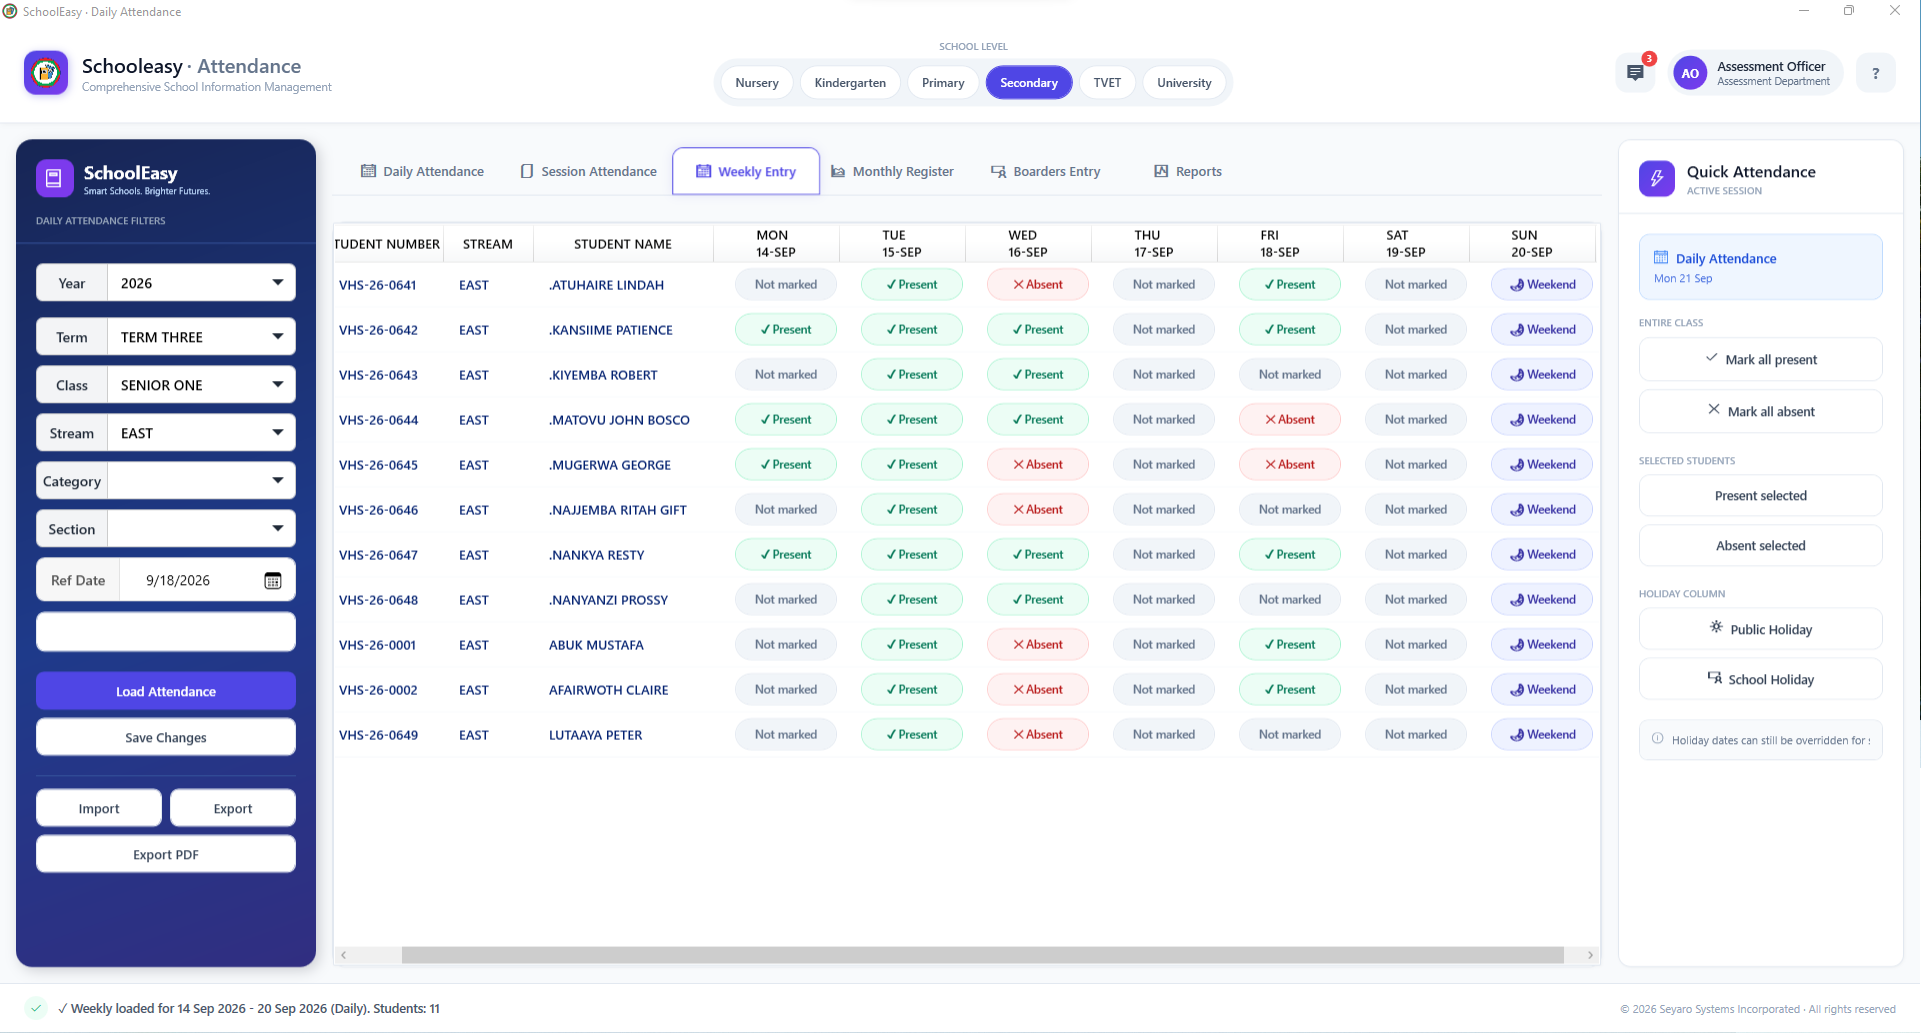This screenshot has height=1033, width=1921.
Task: Select the Primary school level
Action: 943,83
